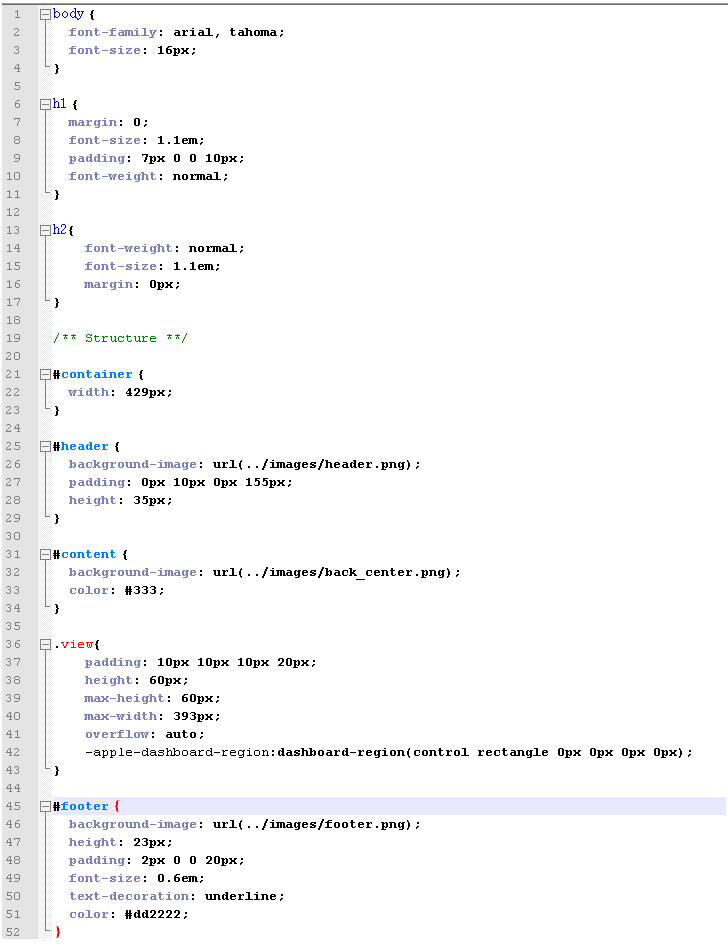
Task: Collapse the #header block fold marker
Action: pos(45,446)
